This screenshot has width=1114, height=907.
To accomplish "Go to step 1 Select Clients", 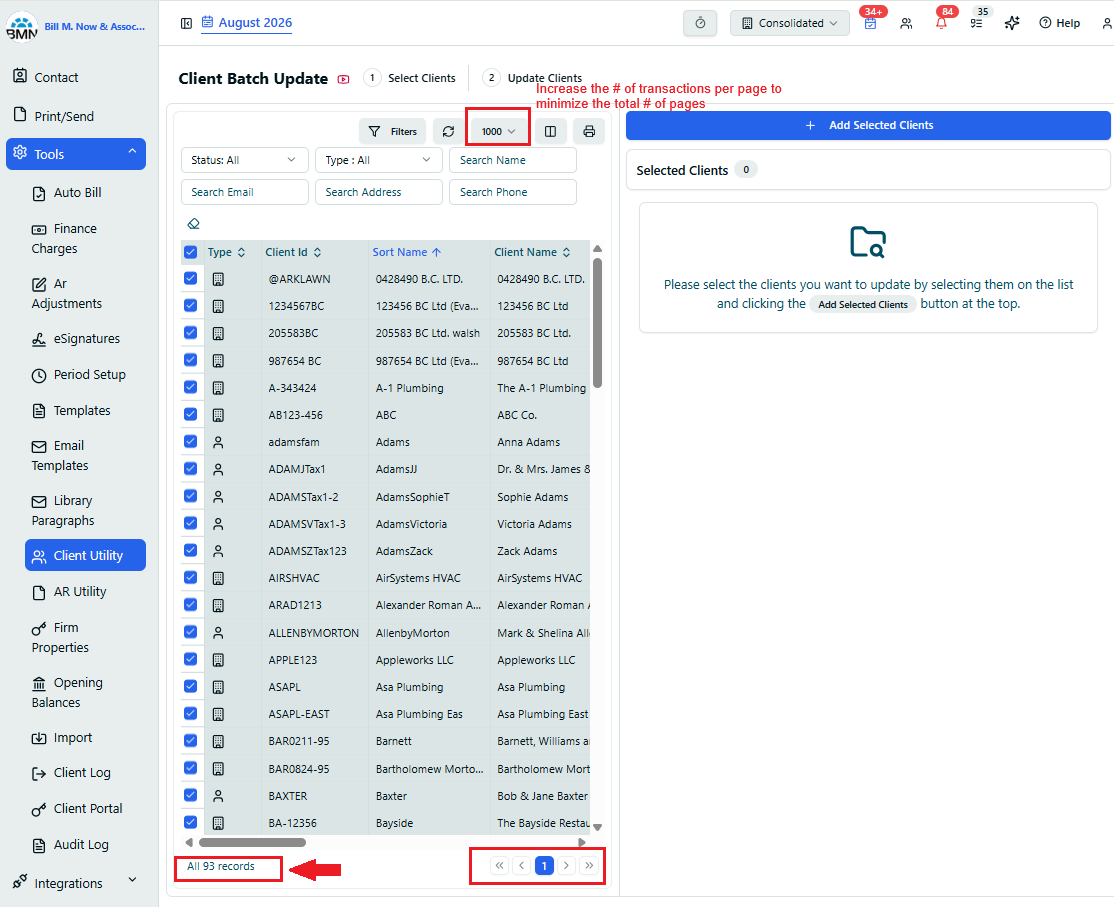I will tap(410, 78).
